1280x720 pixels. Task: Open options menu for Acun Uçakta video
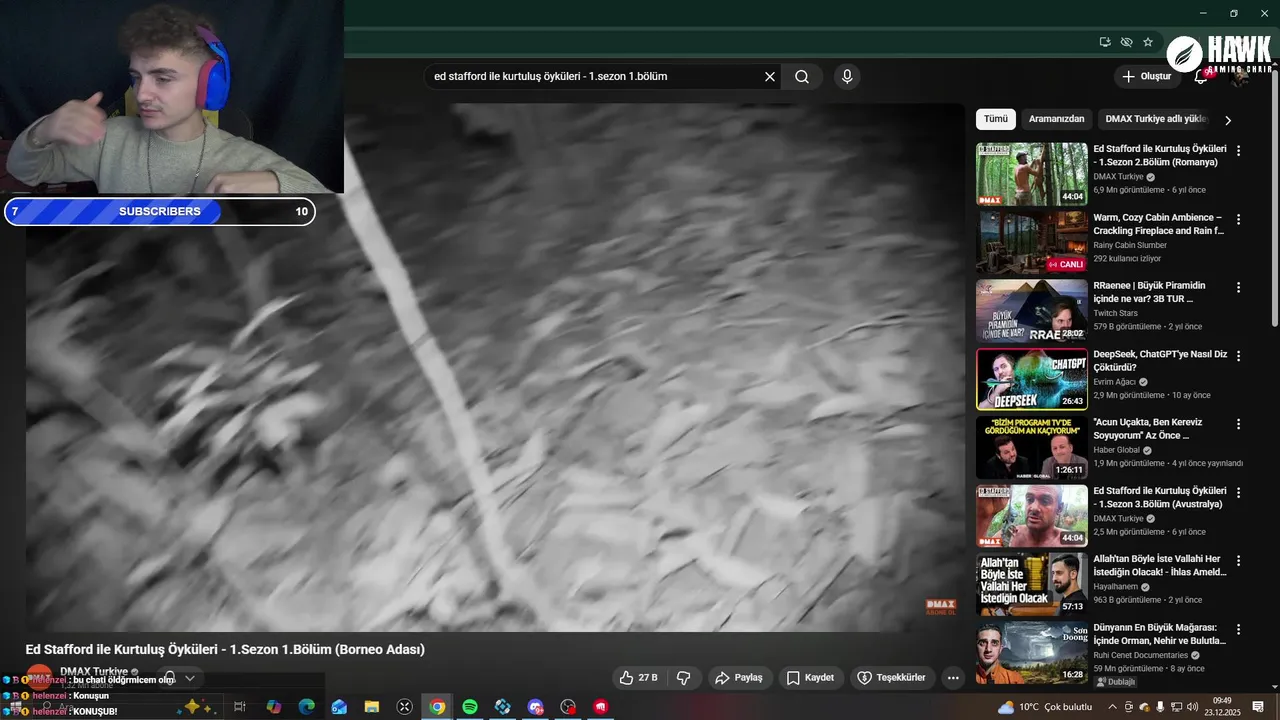pos(1239,424)
